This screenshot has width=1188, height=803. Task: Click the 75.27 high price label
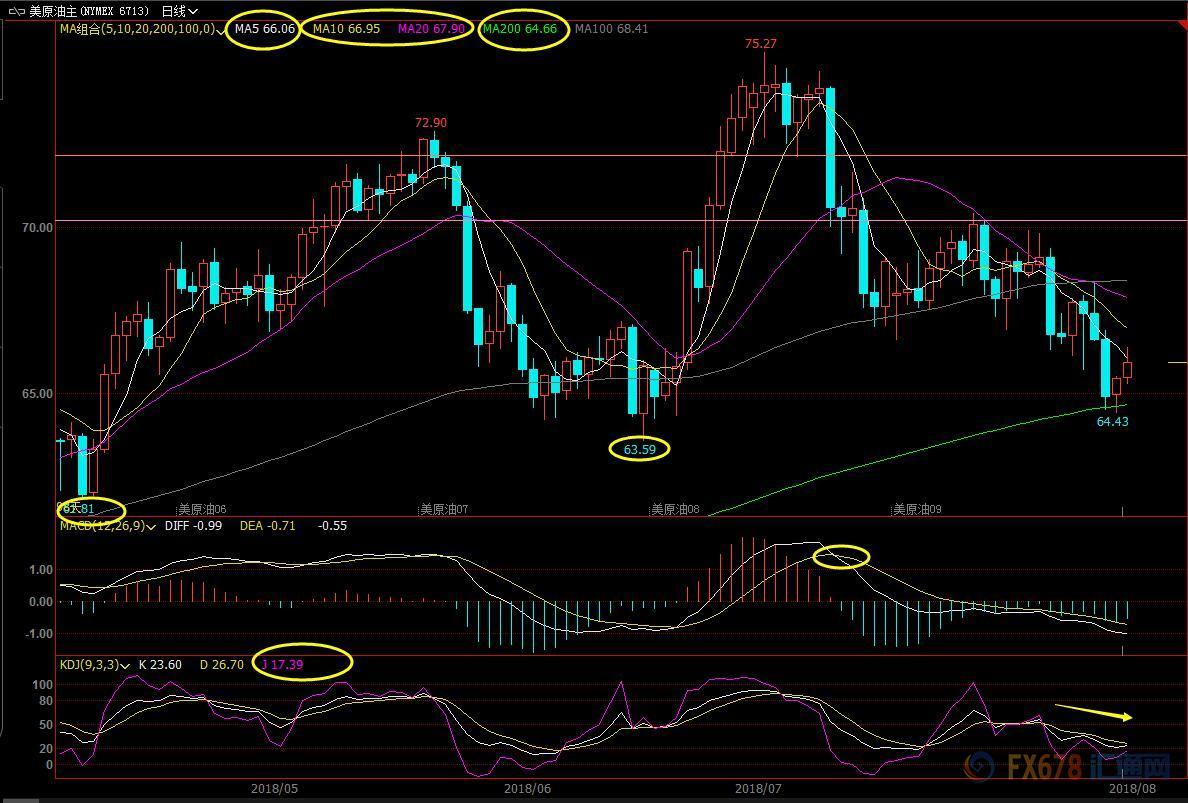point(760,44)
